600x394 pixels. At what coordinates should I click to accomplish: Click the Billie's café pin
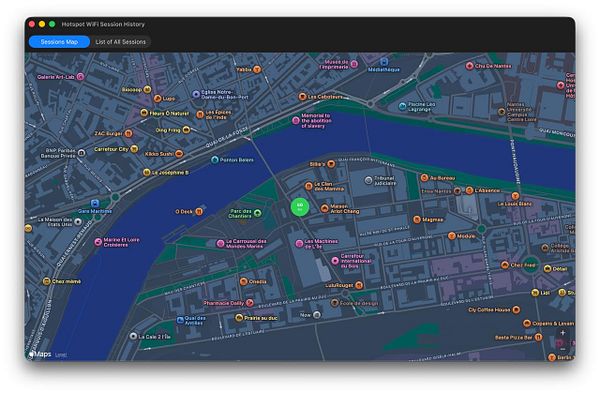coord(331,164)
